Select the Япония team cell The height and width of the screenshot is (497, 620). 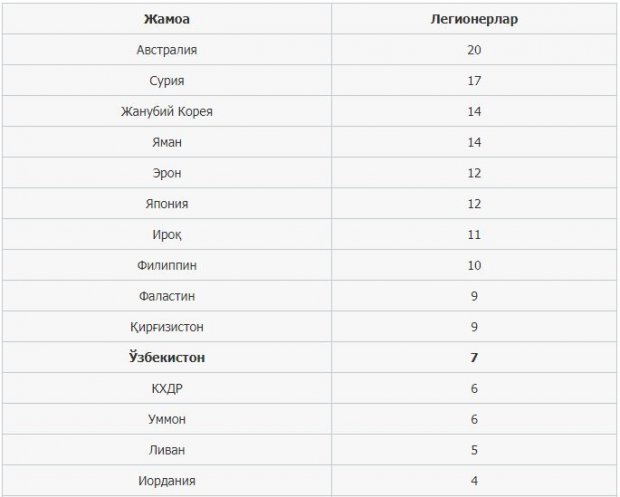point(167,204)
